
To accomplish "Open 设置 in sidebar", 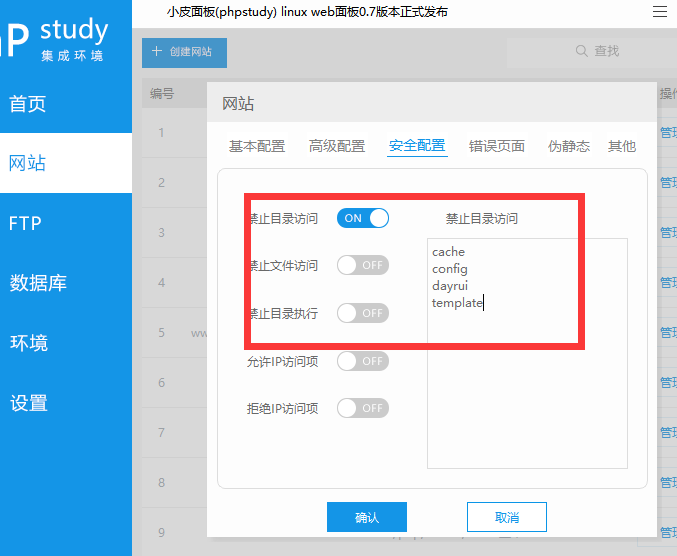I will (x=66, y=403).
